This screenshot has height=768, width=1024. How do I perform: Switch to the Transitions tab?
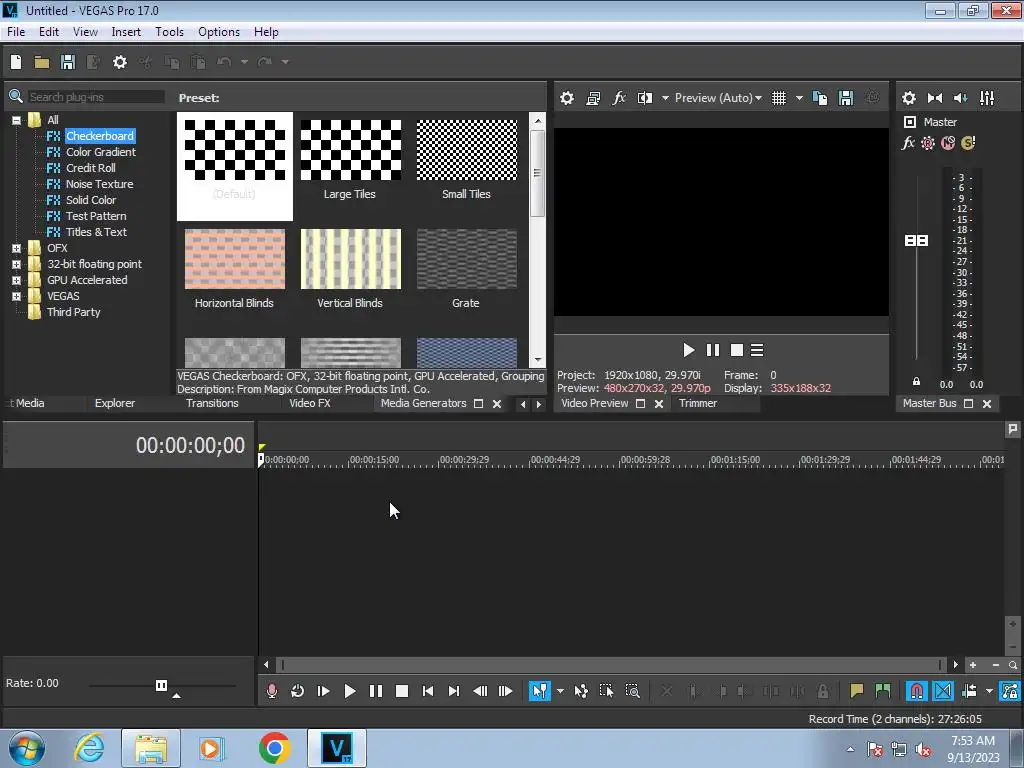212,404
